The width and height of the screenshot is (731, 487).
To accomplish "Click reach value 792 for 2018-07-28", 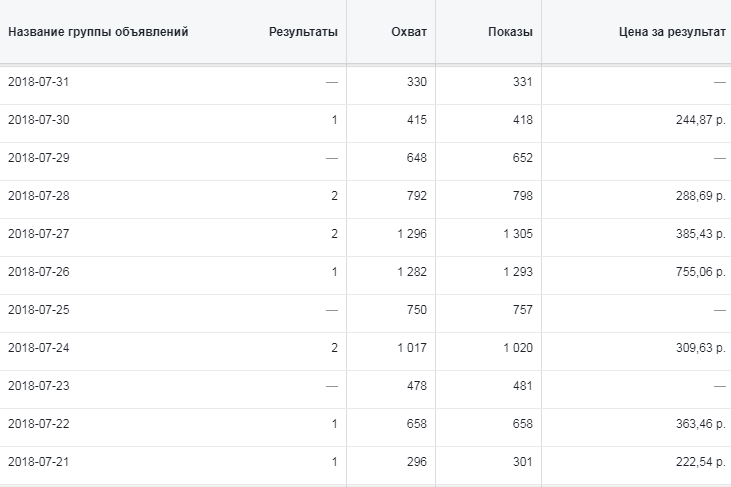I will [417, 196].
